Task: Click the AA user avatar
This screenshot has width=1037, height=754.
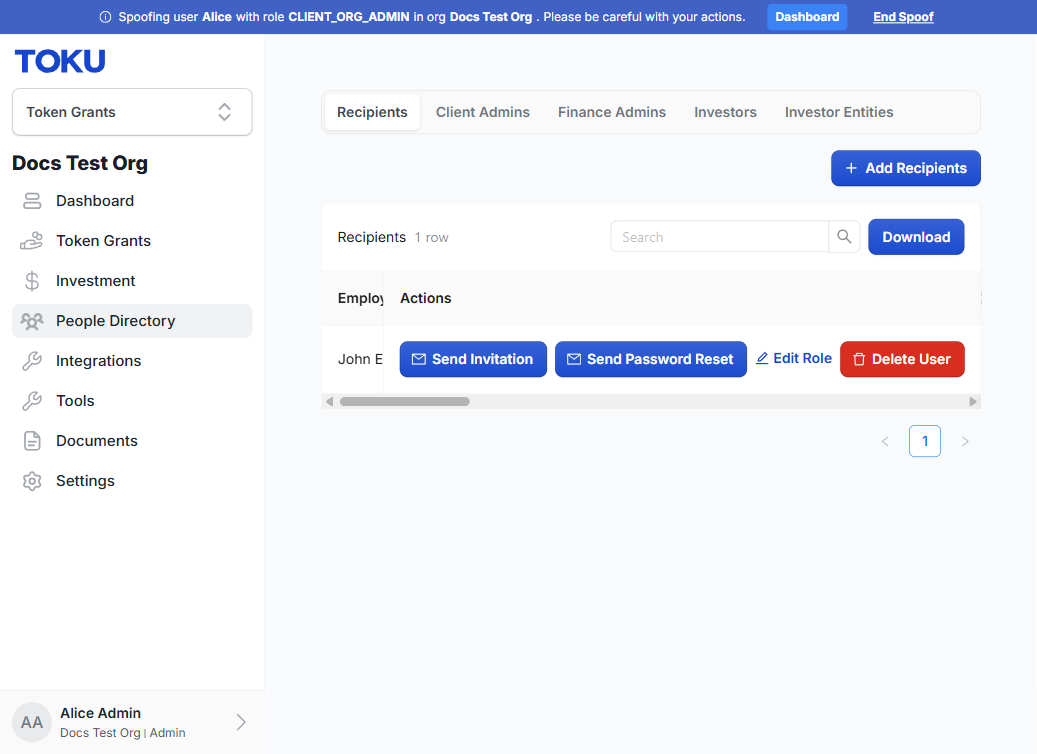Action: [x=32, y=722]
